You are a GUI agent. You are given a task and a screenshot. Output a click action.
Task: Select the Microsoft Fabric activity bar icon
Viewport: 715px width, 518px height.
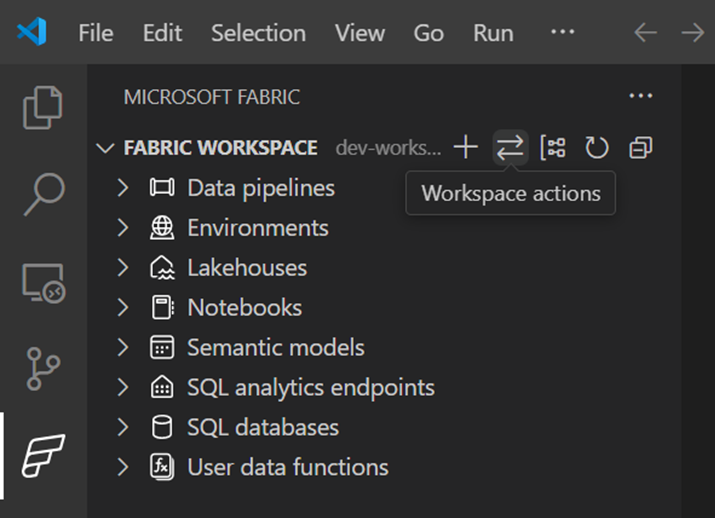pos(43,456)
